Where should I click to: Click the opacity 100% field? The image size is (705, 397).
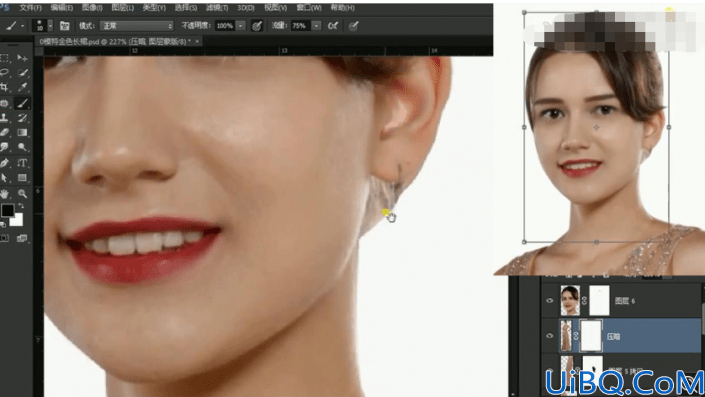225,26
